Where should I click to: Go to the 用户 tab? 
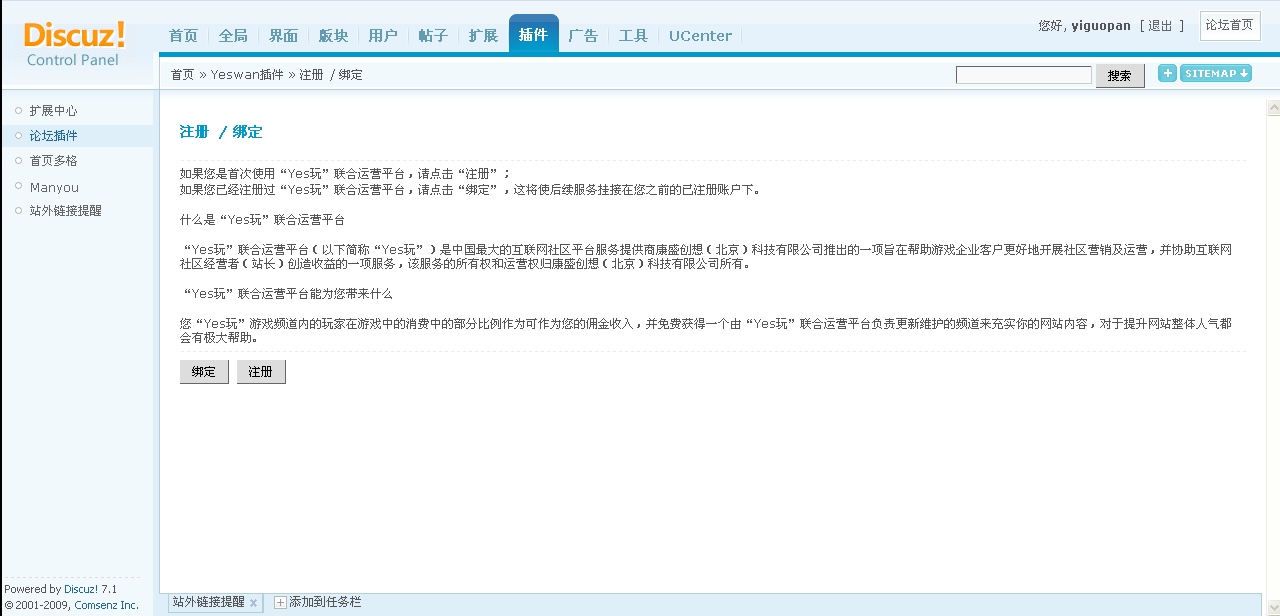point(383,35)
